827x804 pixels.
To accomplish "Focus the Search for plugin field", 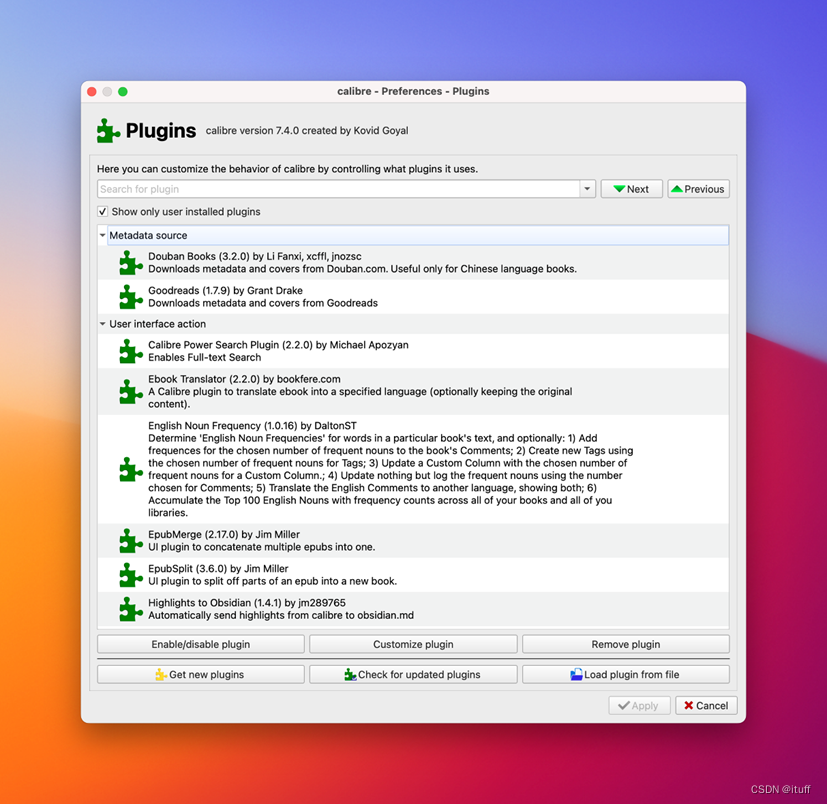I will click(339, 189).
